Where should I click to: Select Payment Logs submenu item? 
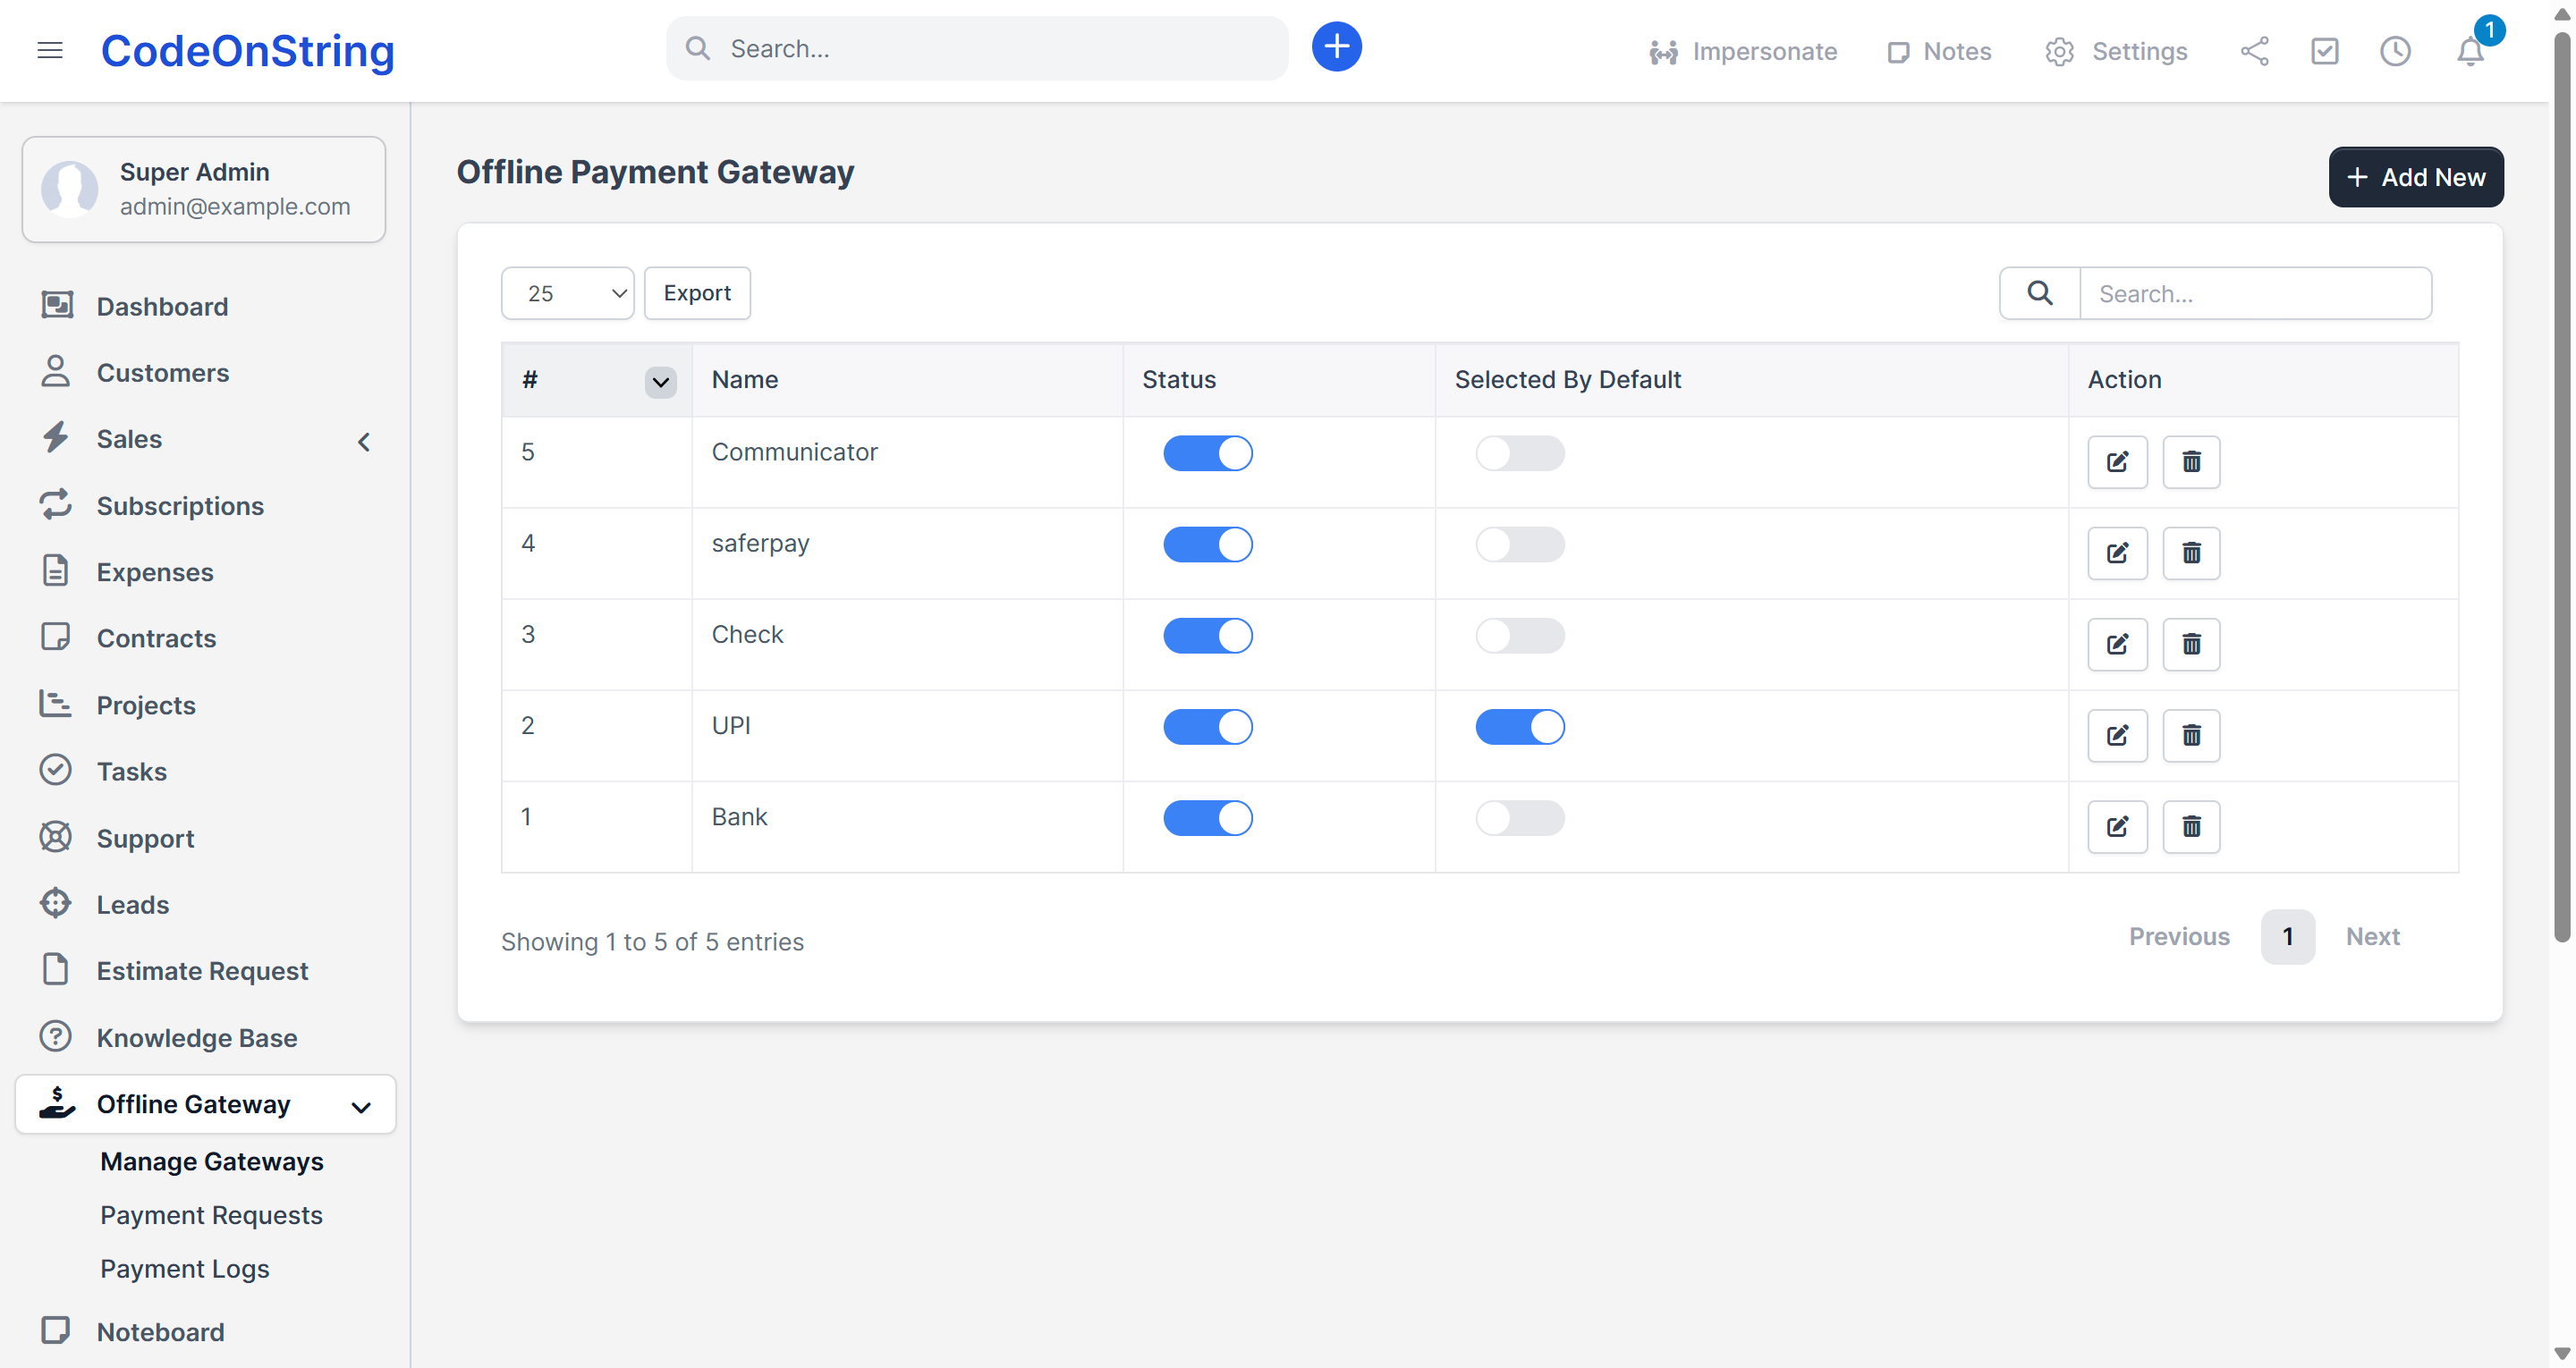coord(185,1268)
